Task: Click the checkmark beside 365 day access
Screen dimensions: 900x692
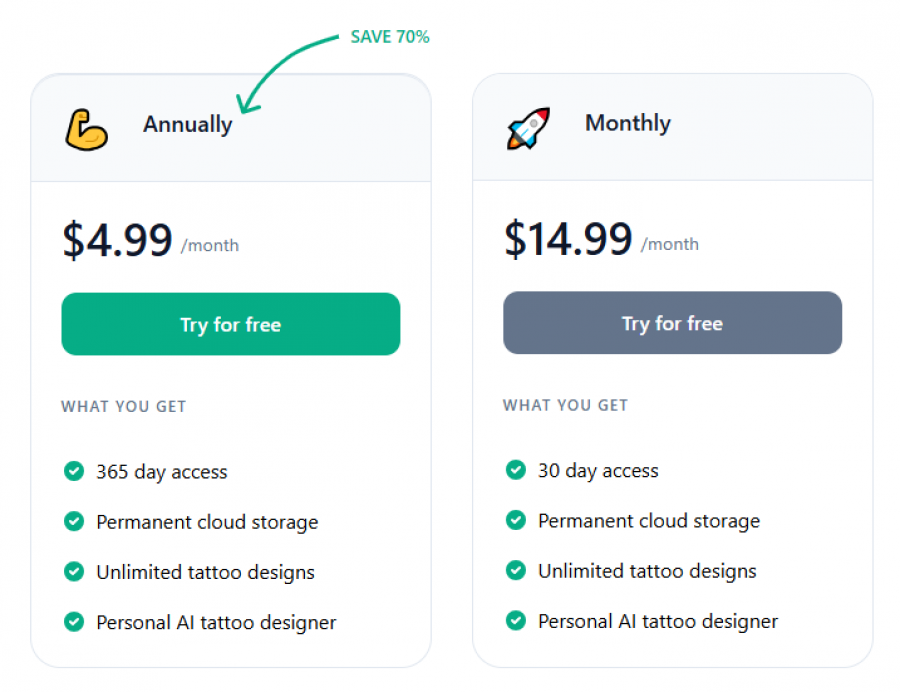Action: (x=74, y=471)
